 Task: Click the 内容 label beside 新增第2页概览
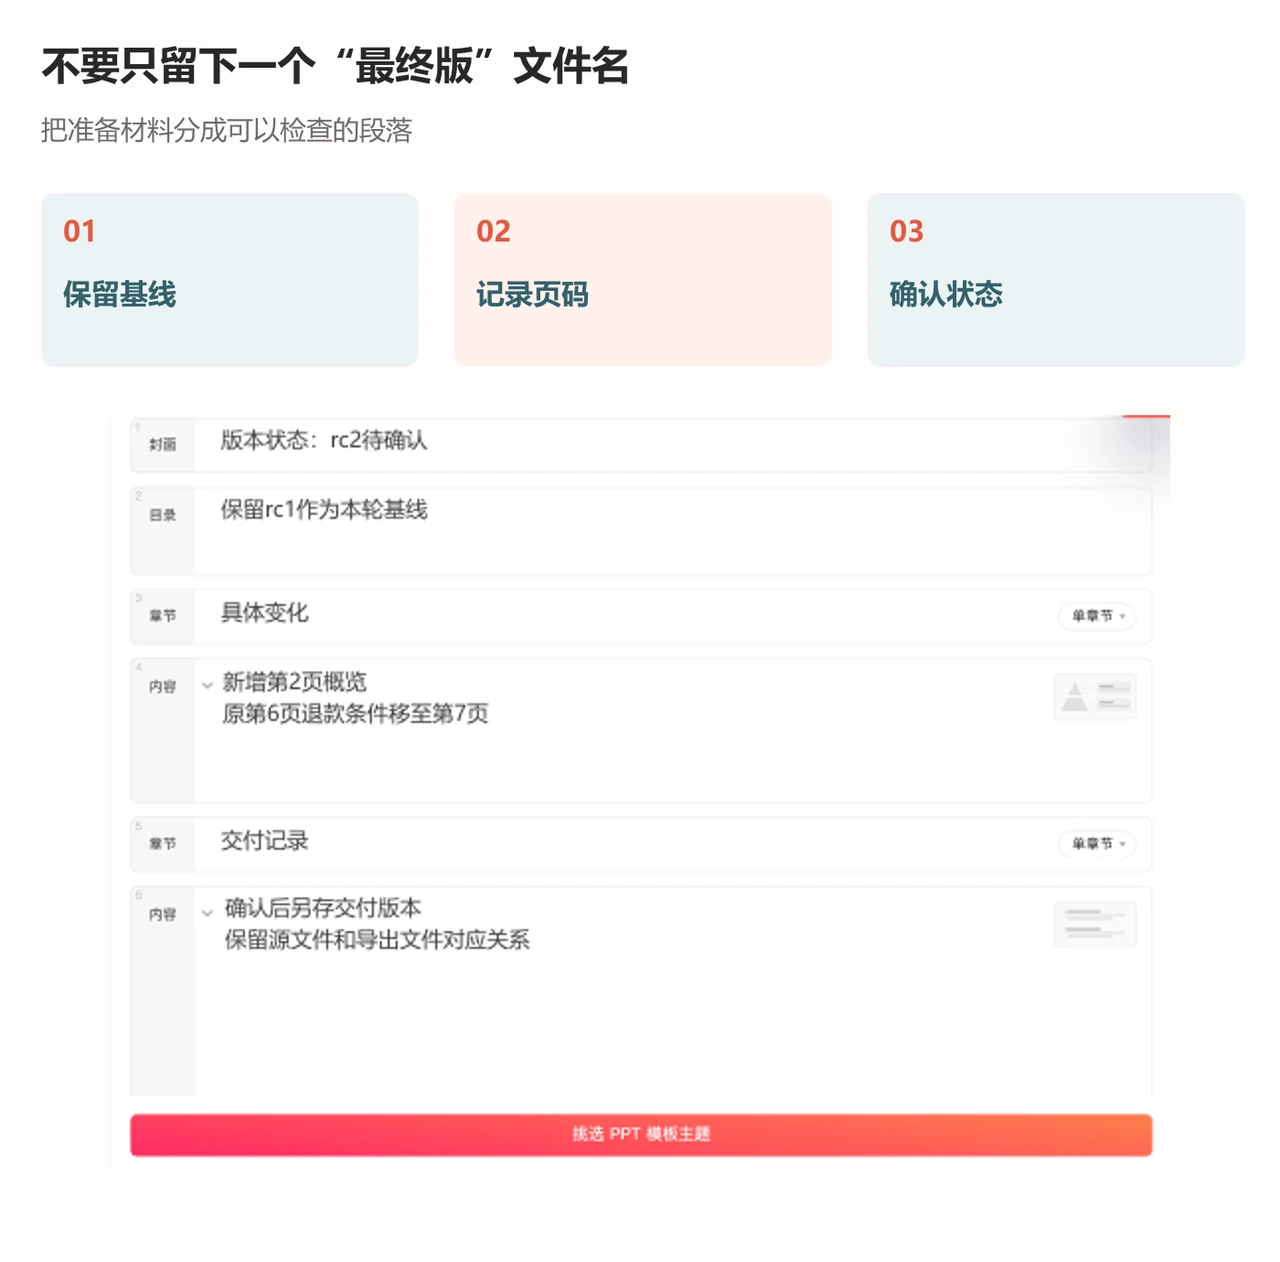[x=163, y=687]
